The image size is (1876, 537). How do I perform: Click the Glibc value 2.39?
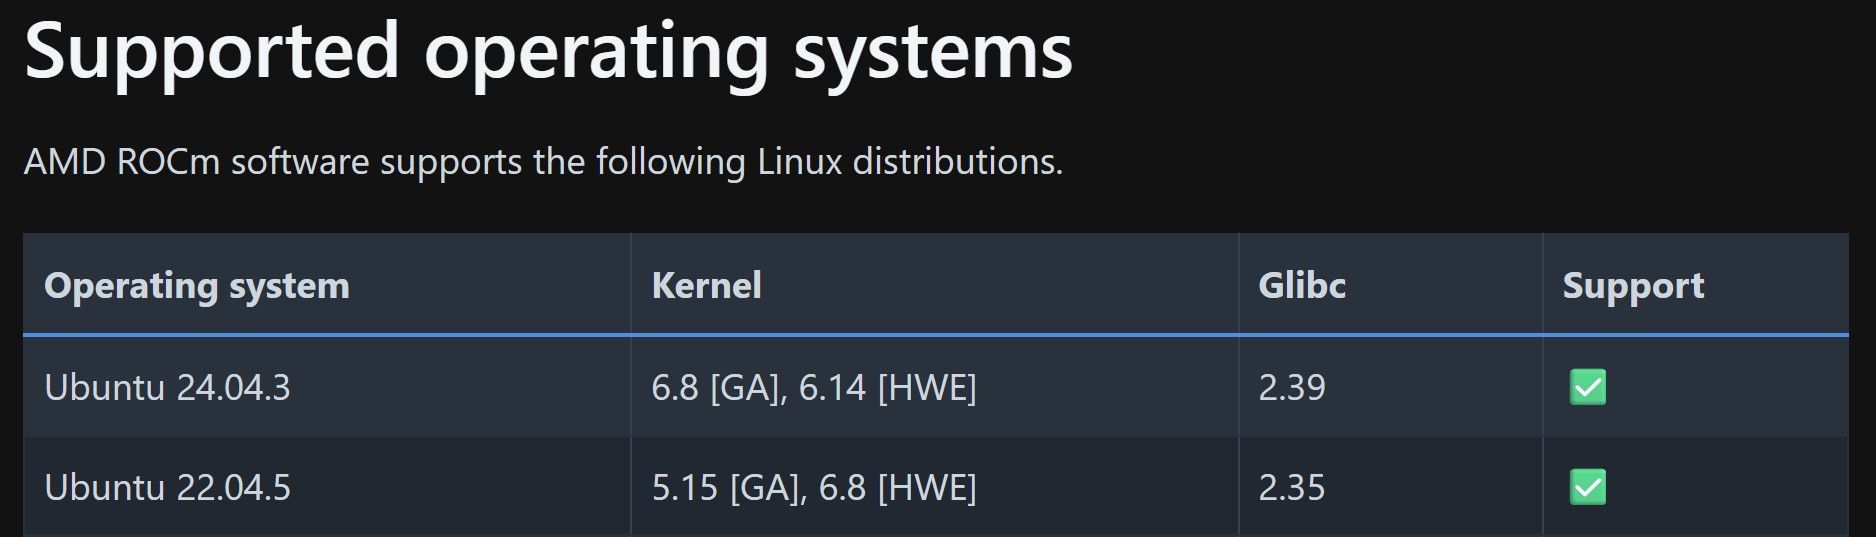tap(1291, 387)
